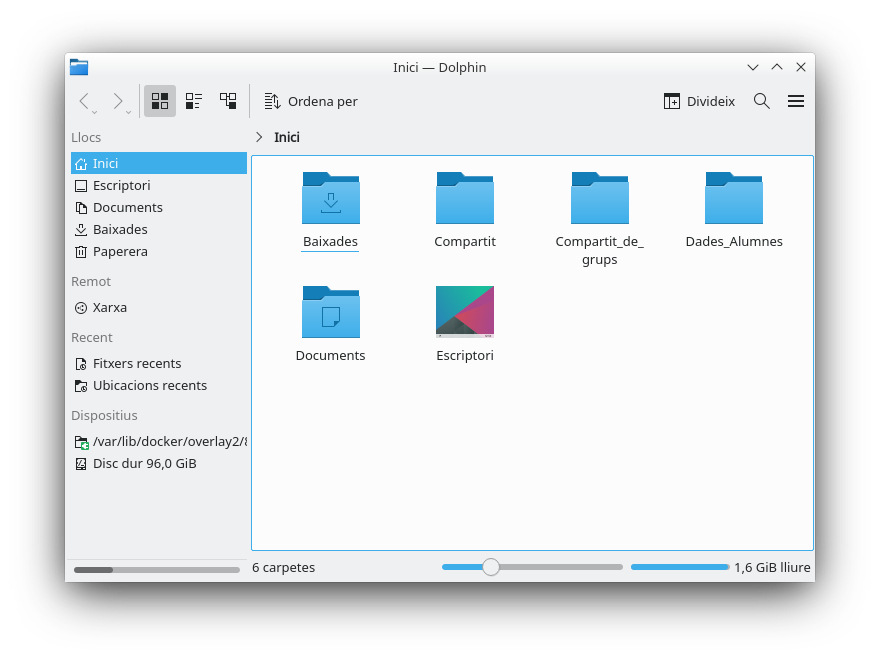Viewport: 880px width, 659px height.
Task: Expand the breadcrumb chevron before Inici
Action: 259,137
